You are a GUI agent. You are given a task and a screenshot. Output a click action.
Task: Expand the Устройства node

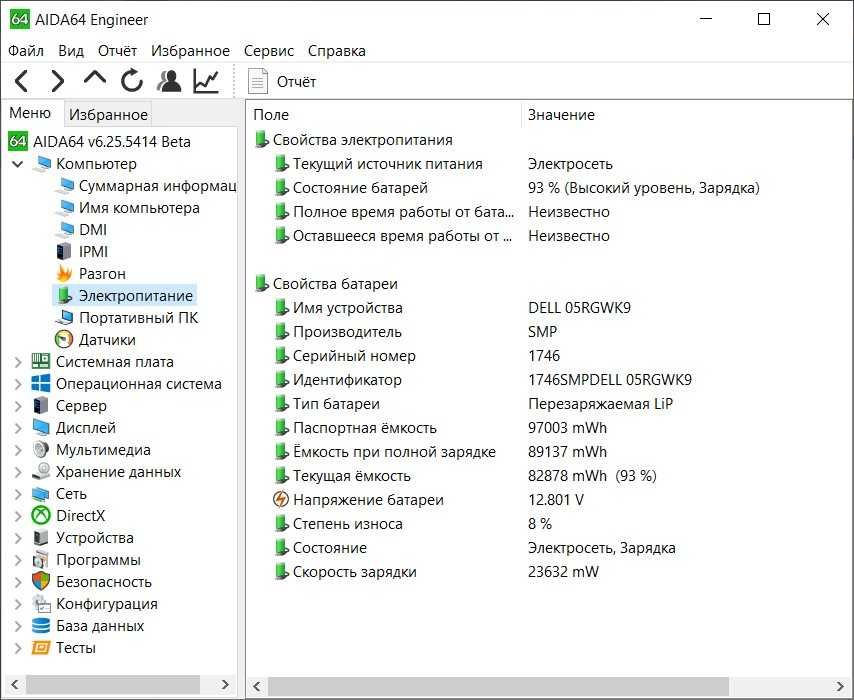click(x=17, y=538)
